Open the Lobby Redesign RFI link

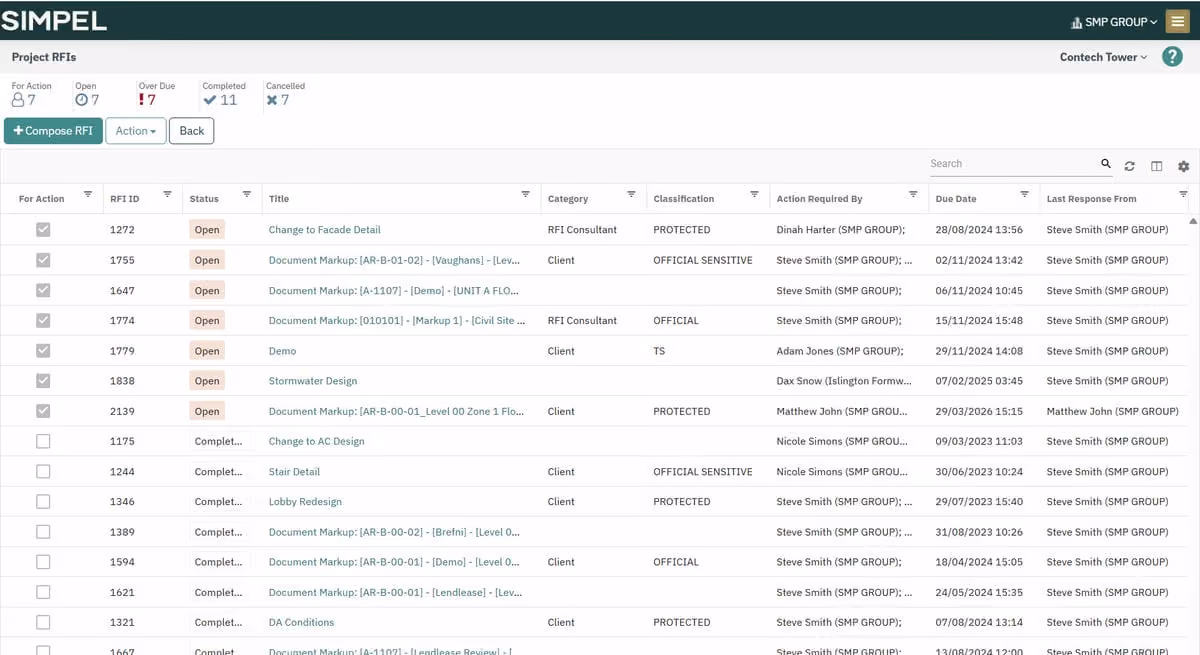[305, 502]
